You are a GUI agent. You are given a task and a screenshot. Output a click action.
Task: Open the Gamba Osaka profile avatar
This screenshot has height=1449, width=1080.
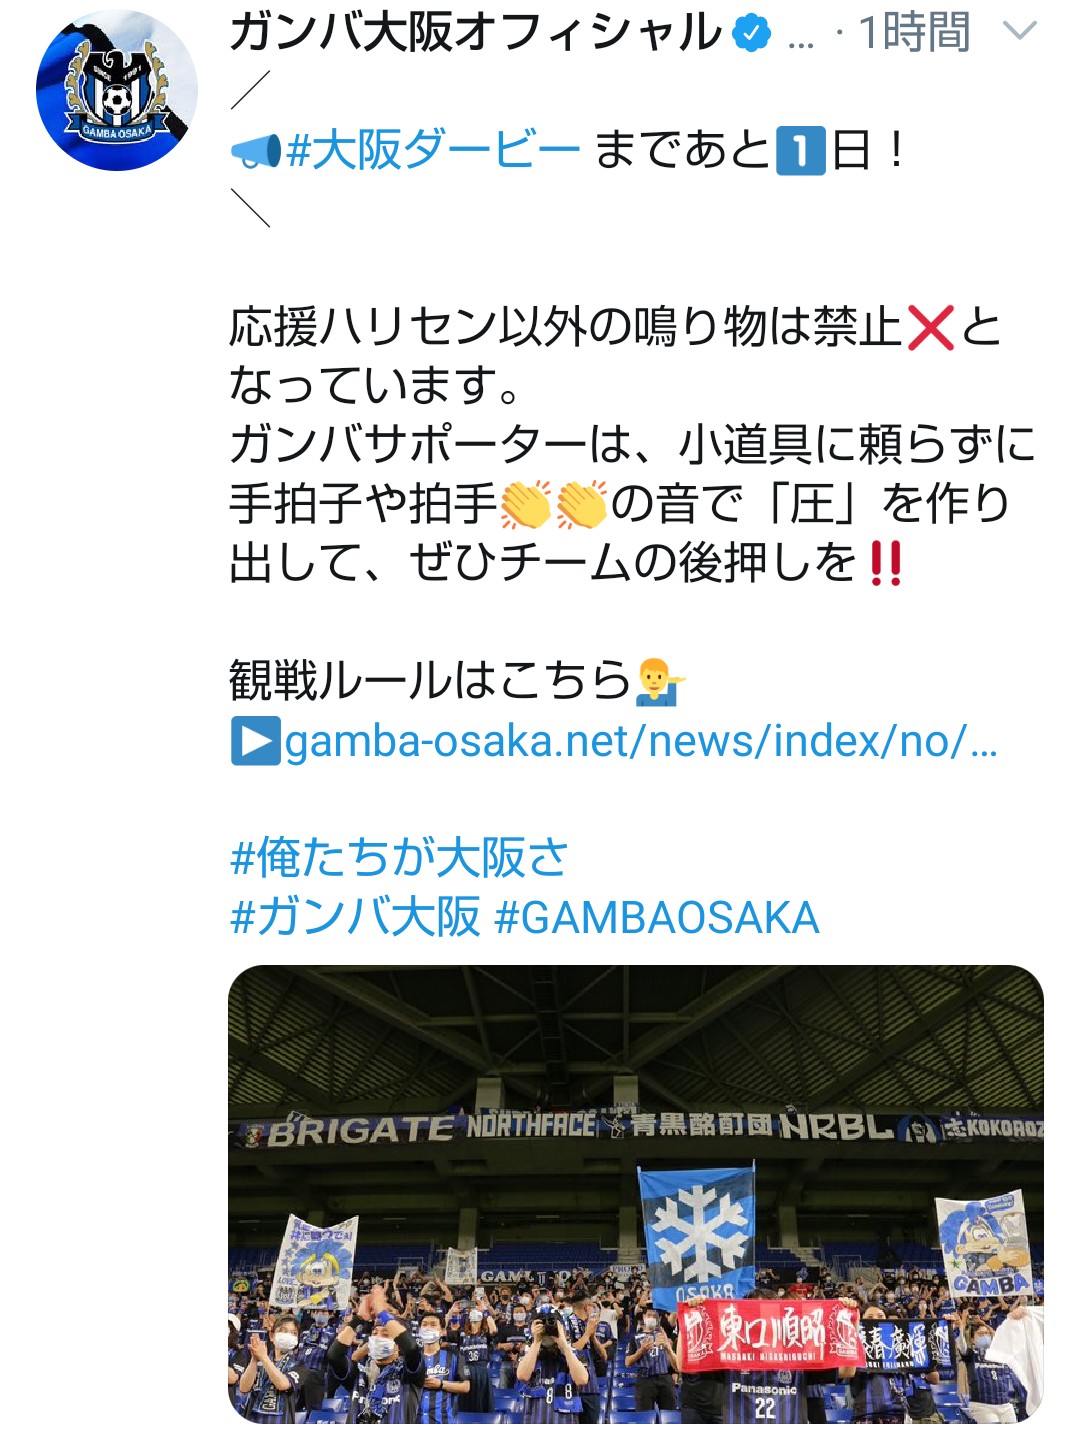coord(116,90)
